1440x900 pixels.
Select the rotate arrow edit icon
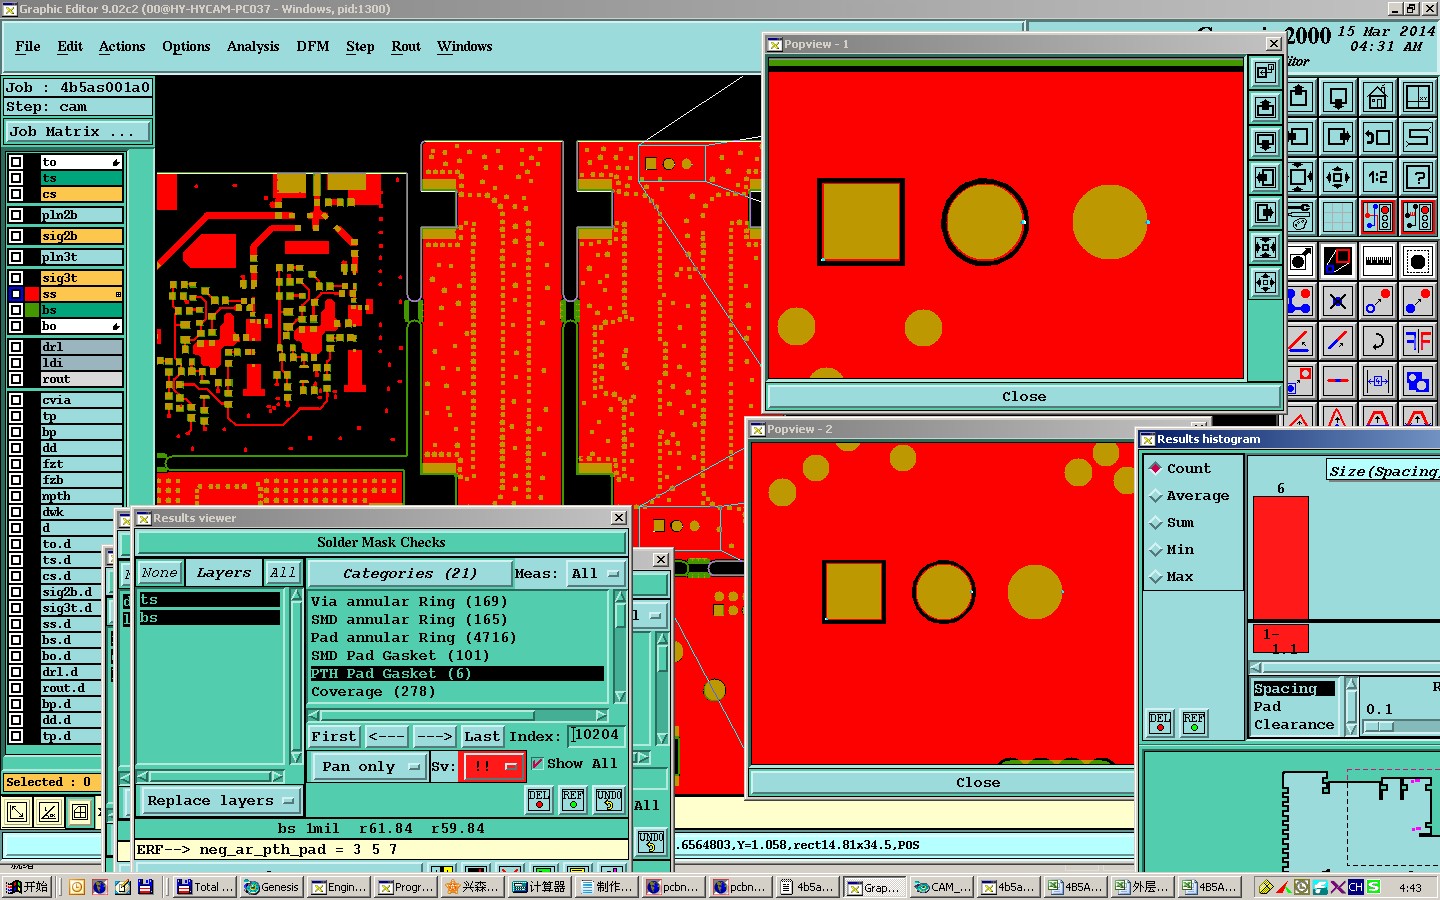[1377, 341]
